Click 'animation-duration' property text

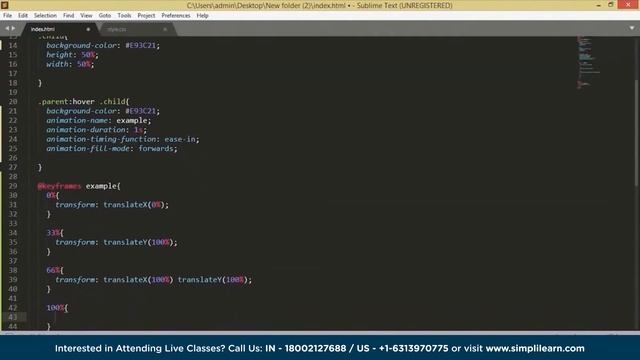[x=86, y=130]
